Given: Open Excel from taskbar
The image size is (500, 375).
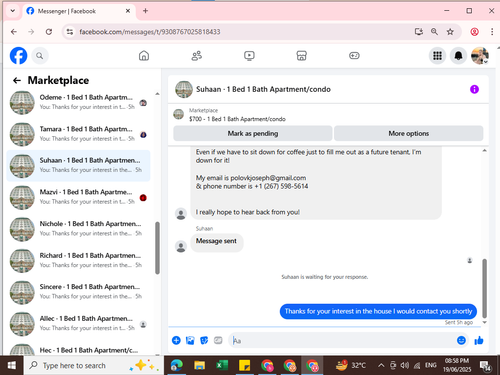Looking at the screenshot, I should [x=222, y=366].
